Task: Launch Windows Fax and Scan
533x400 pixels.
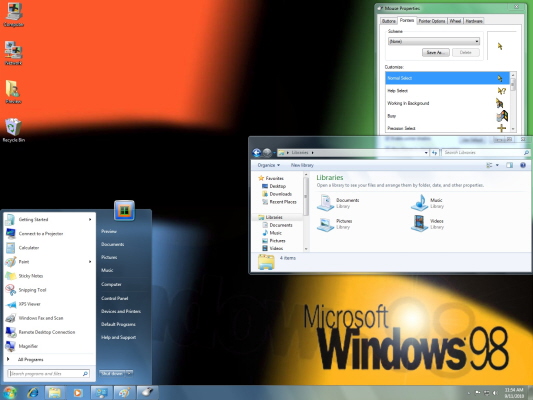Action: tap(49, 318)
